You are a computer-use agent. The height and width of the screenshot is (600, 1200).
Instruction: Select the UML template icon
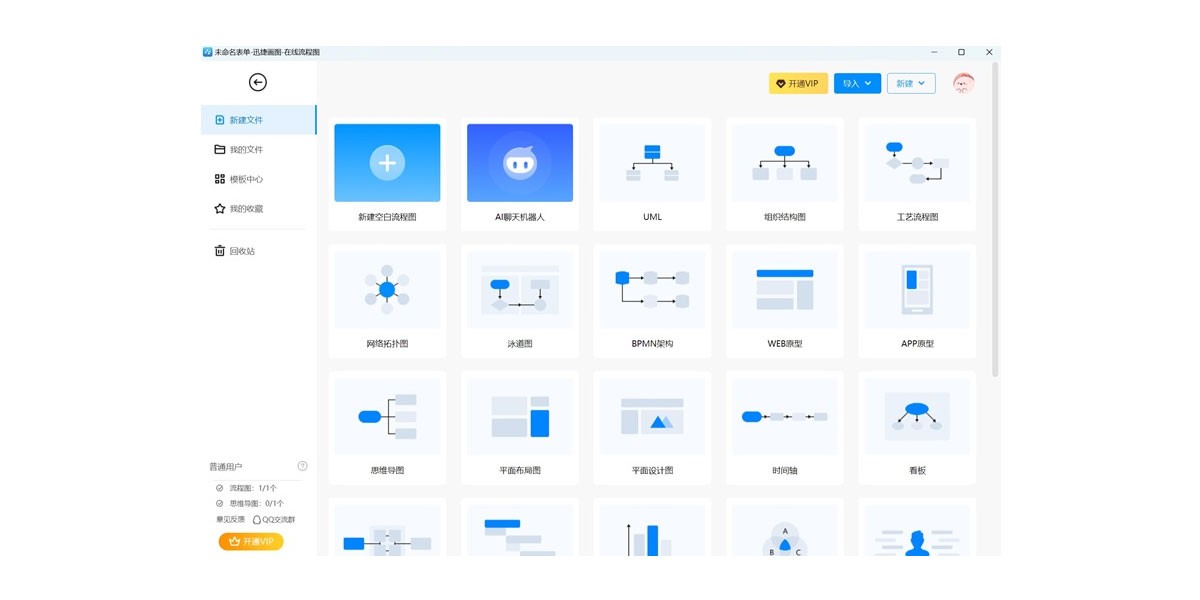click(x=652, y=163)
